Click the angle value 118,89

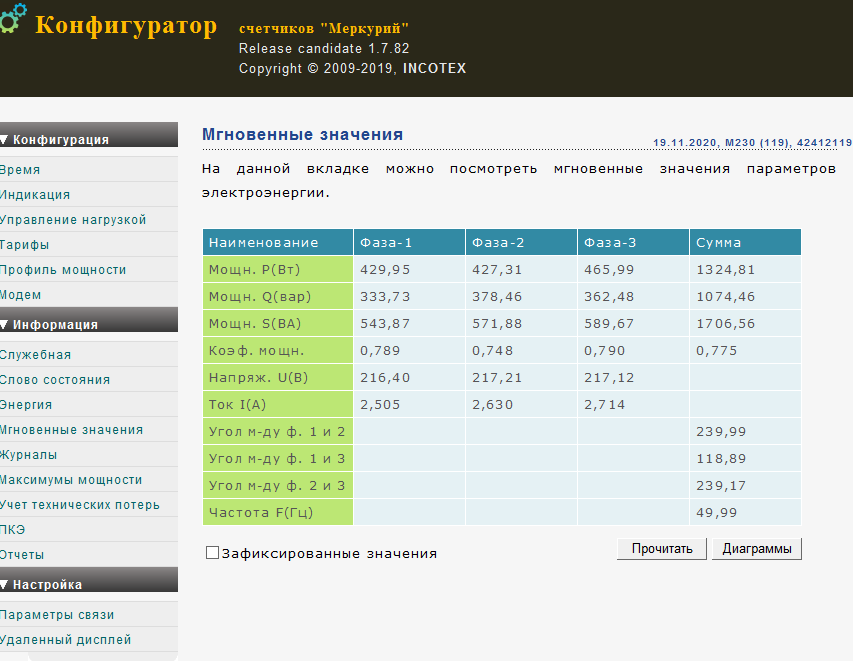tap(721, 459)
